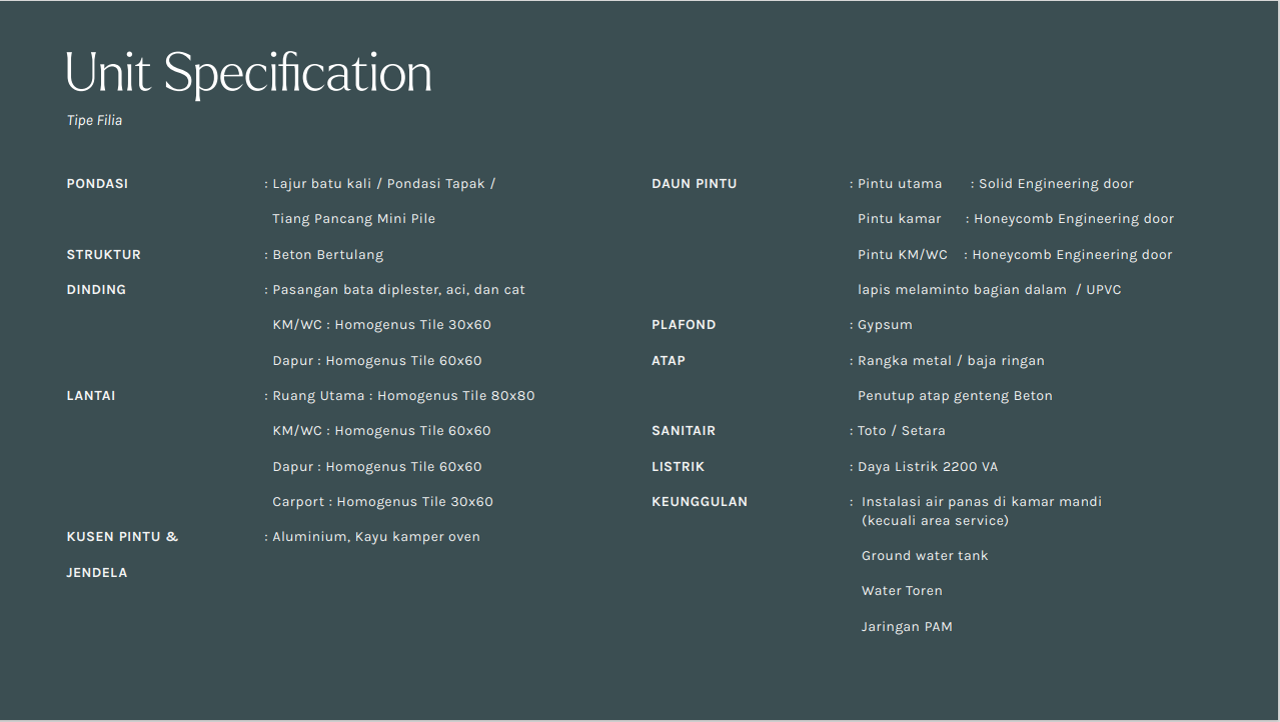This screenshot has width=1280, height=722.
Task: Select the DAUN PINTU heading
Action: coord(694,184)
